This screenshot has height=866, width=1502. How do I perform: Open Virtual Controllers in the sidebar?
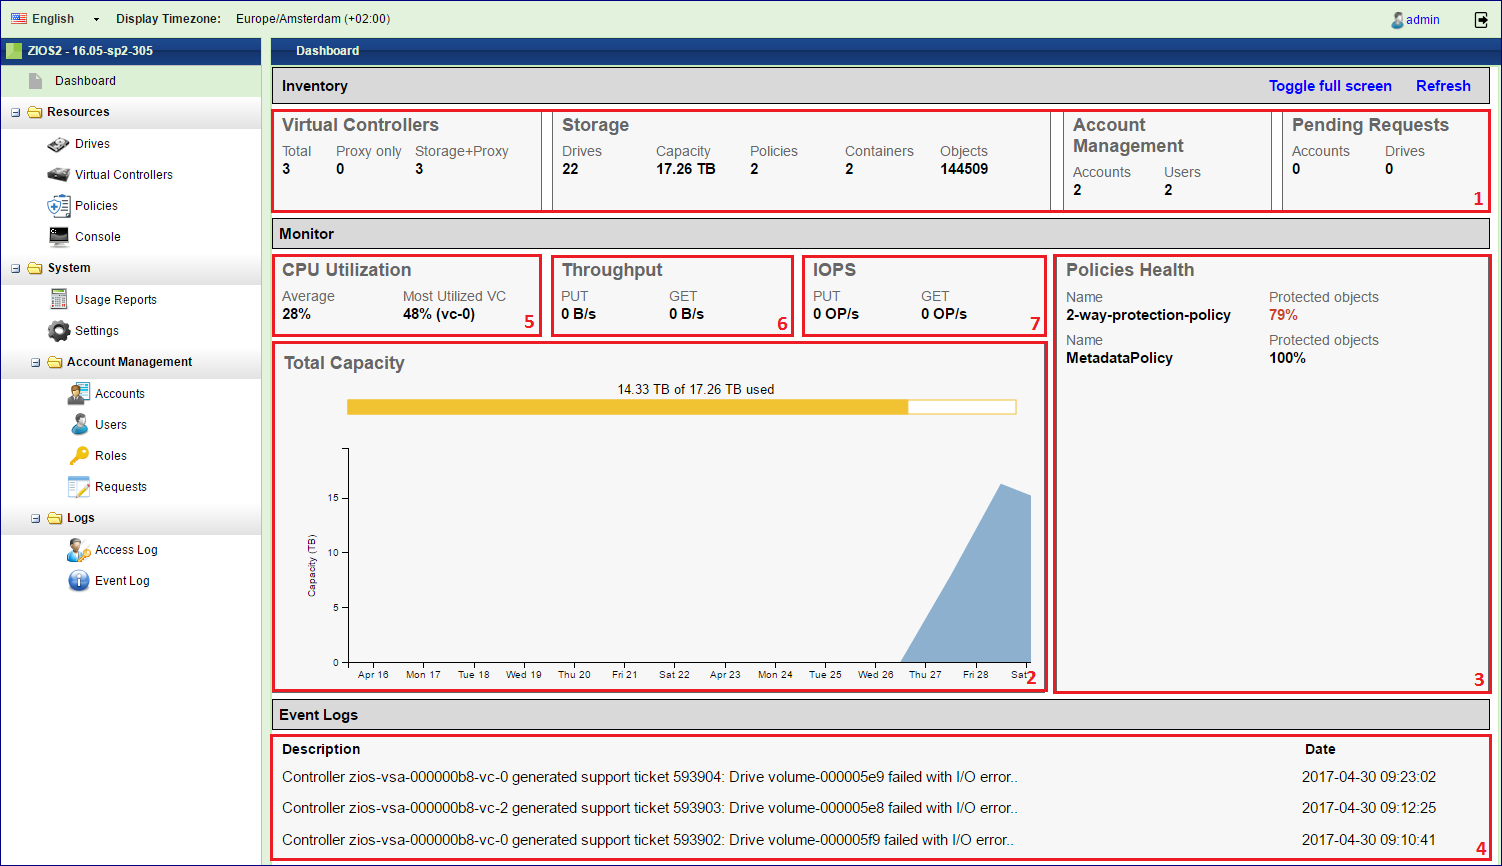124,175
